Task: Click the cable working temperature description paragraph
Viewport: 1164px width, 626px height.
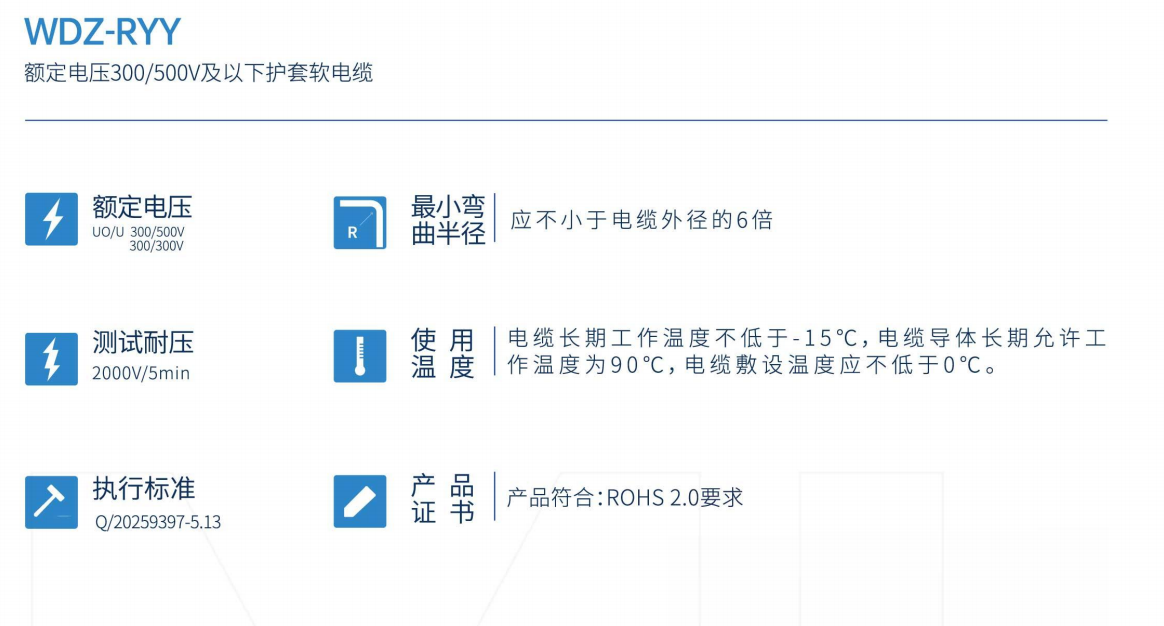Action: coord(806,352)
